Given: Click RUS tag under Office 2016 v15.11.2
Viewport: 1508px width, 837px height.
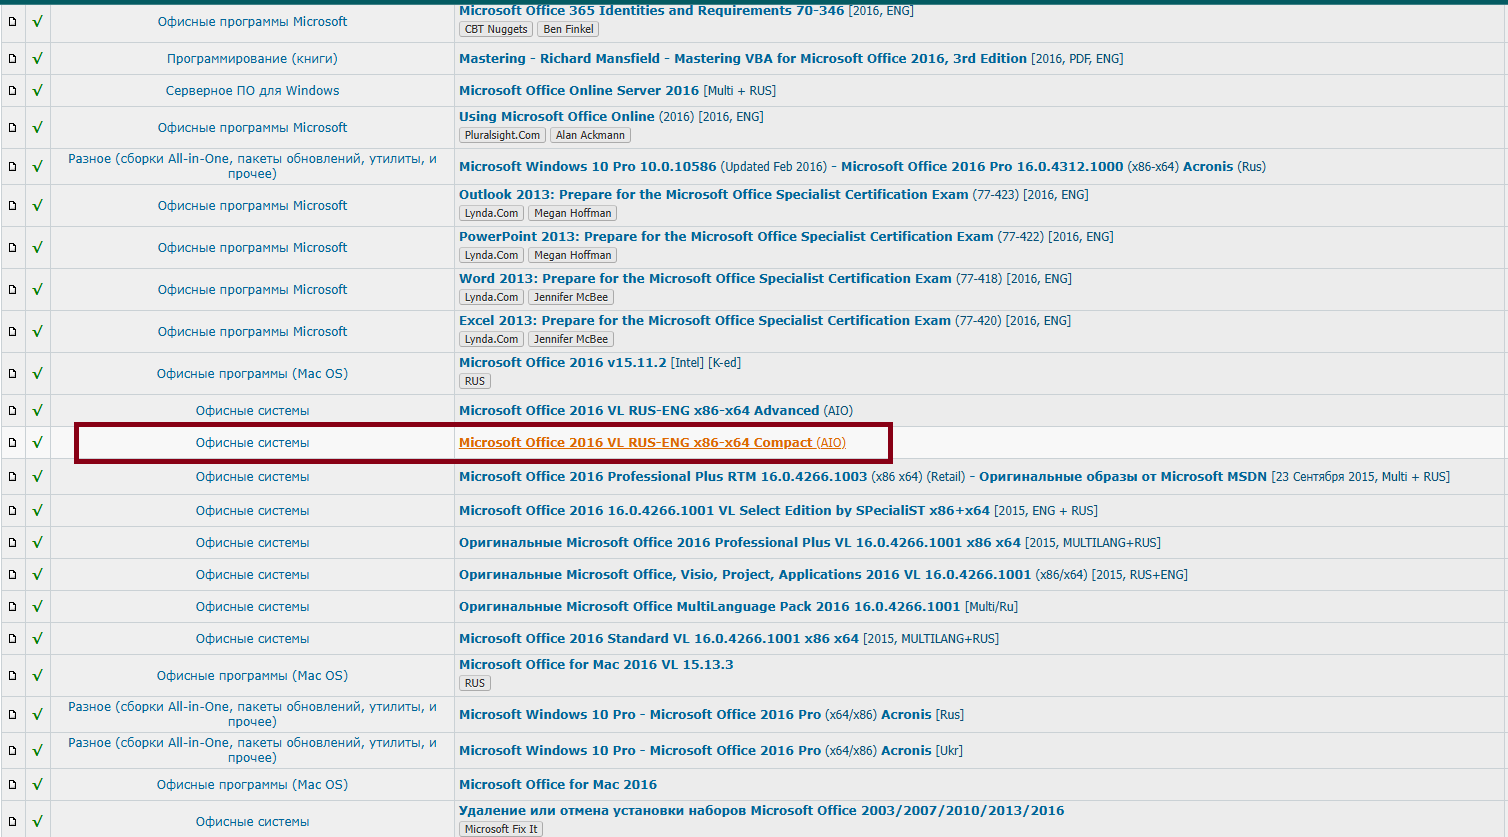Looking at the screenshot, I should (475, 381).
